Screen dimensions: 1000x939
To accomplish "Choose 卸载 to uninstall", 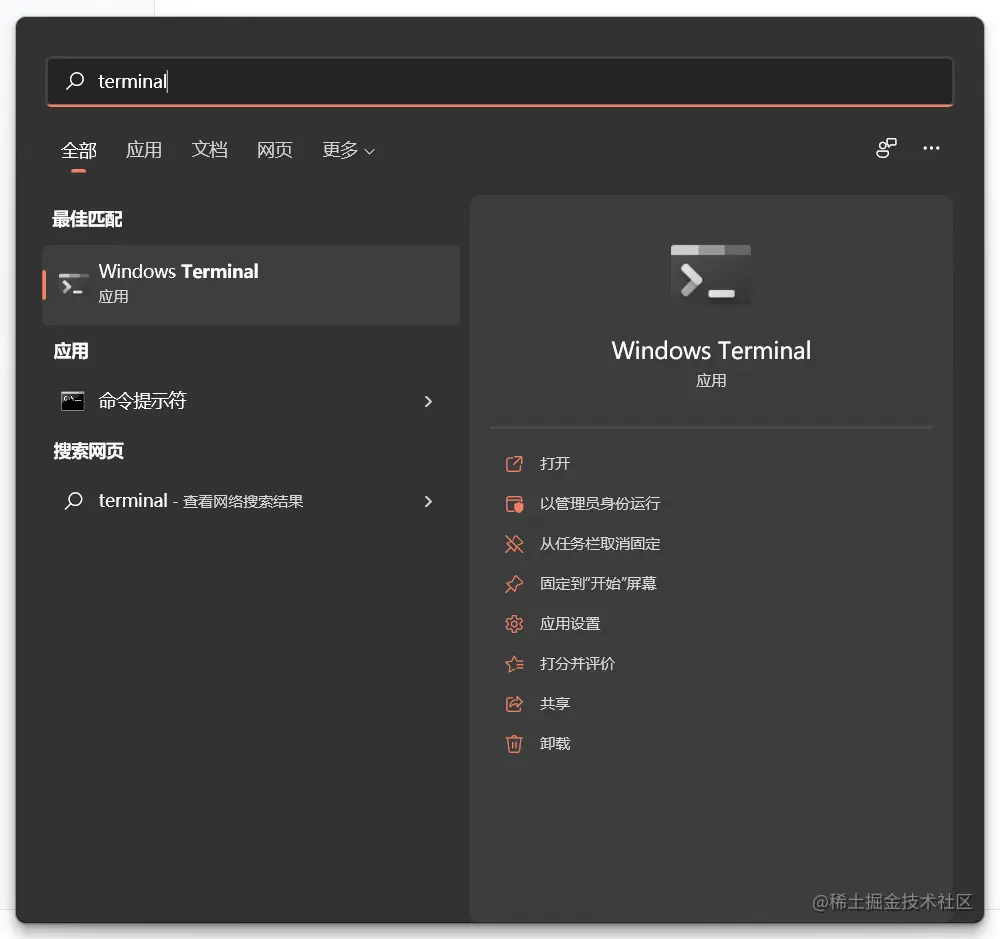I will pos(555,744).
